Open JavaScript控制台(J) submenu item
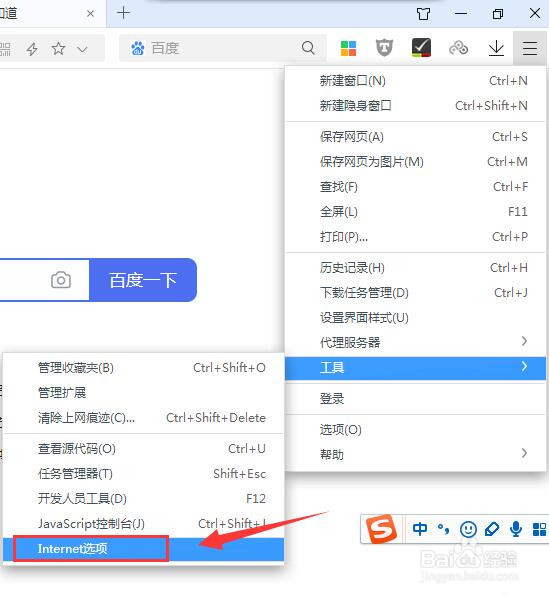549x595 pixels. [143, 524]
